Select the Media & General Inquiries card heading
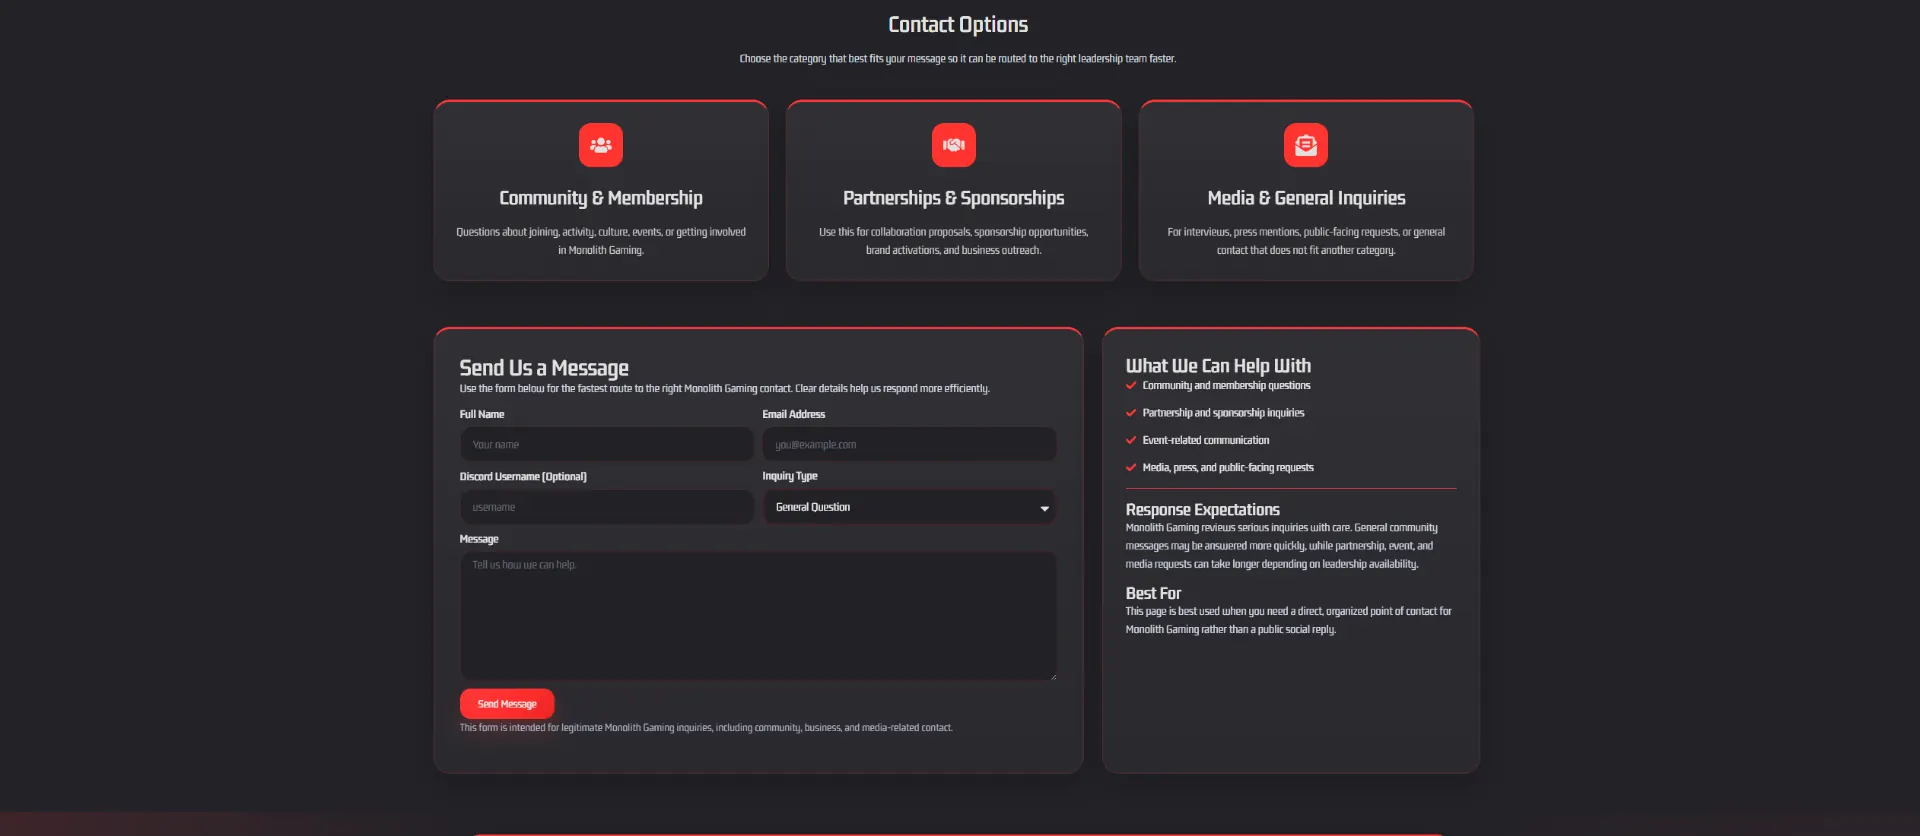 tap(1306, 198)
